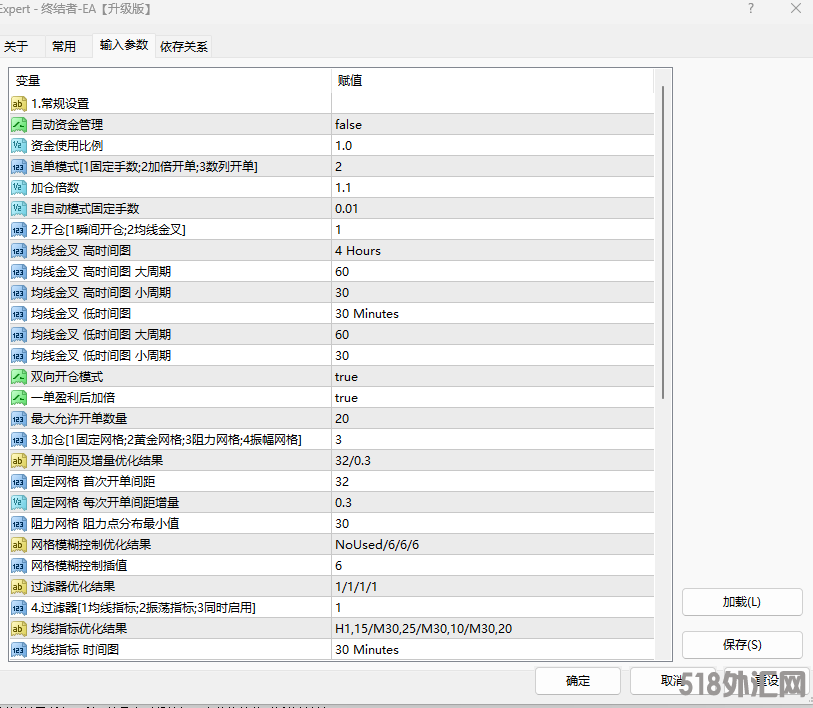Click the 确定 button
Image resolution: width=813 pixels, height=708 pixels.
(578, 681)
